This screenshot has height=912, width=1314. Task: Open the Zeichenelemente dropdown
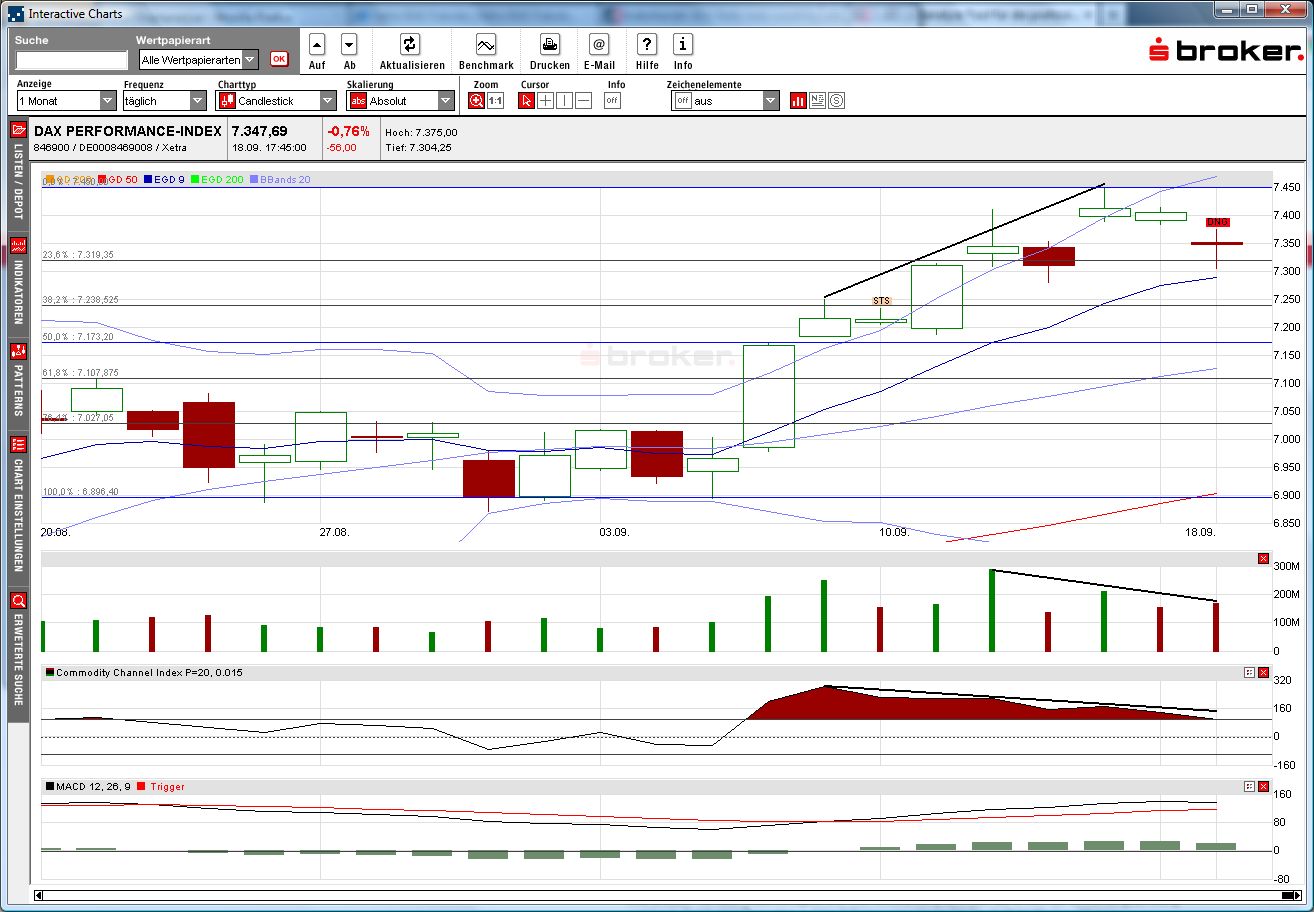click(x=725, y=101)
